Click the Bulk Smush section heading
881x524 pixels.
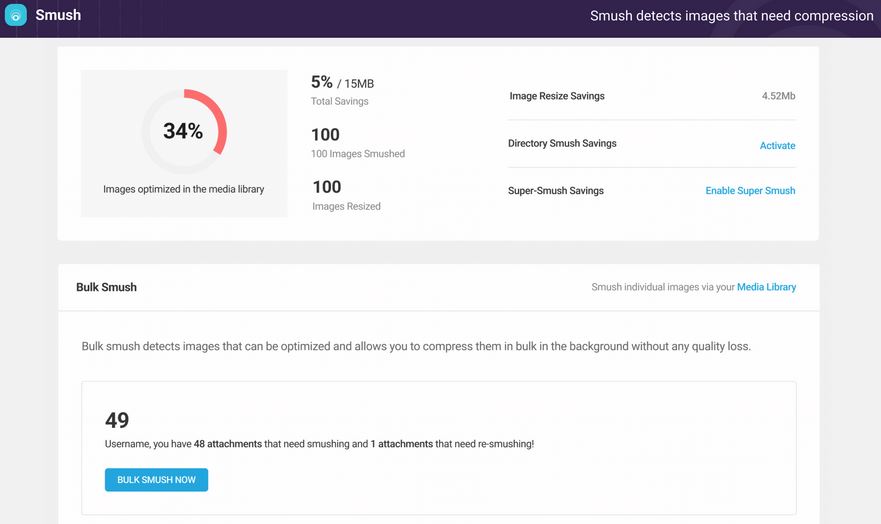click(x=106, y=287)
